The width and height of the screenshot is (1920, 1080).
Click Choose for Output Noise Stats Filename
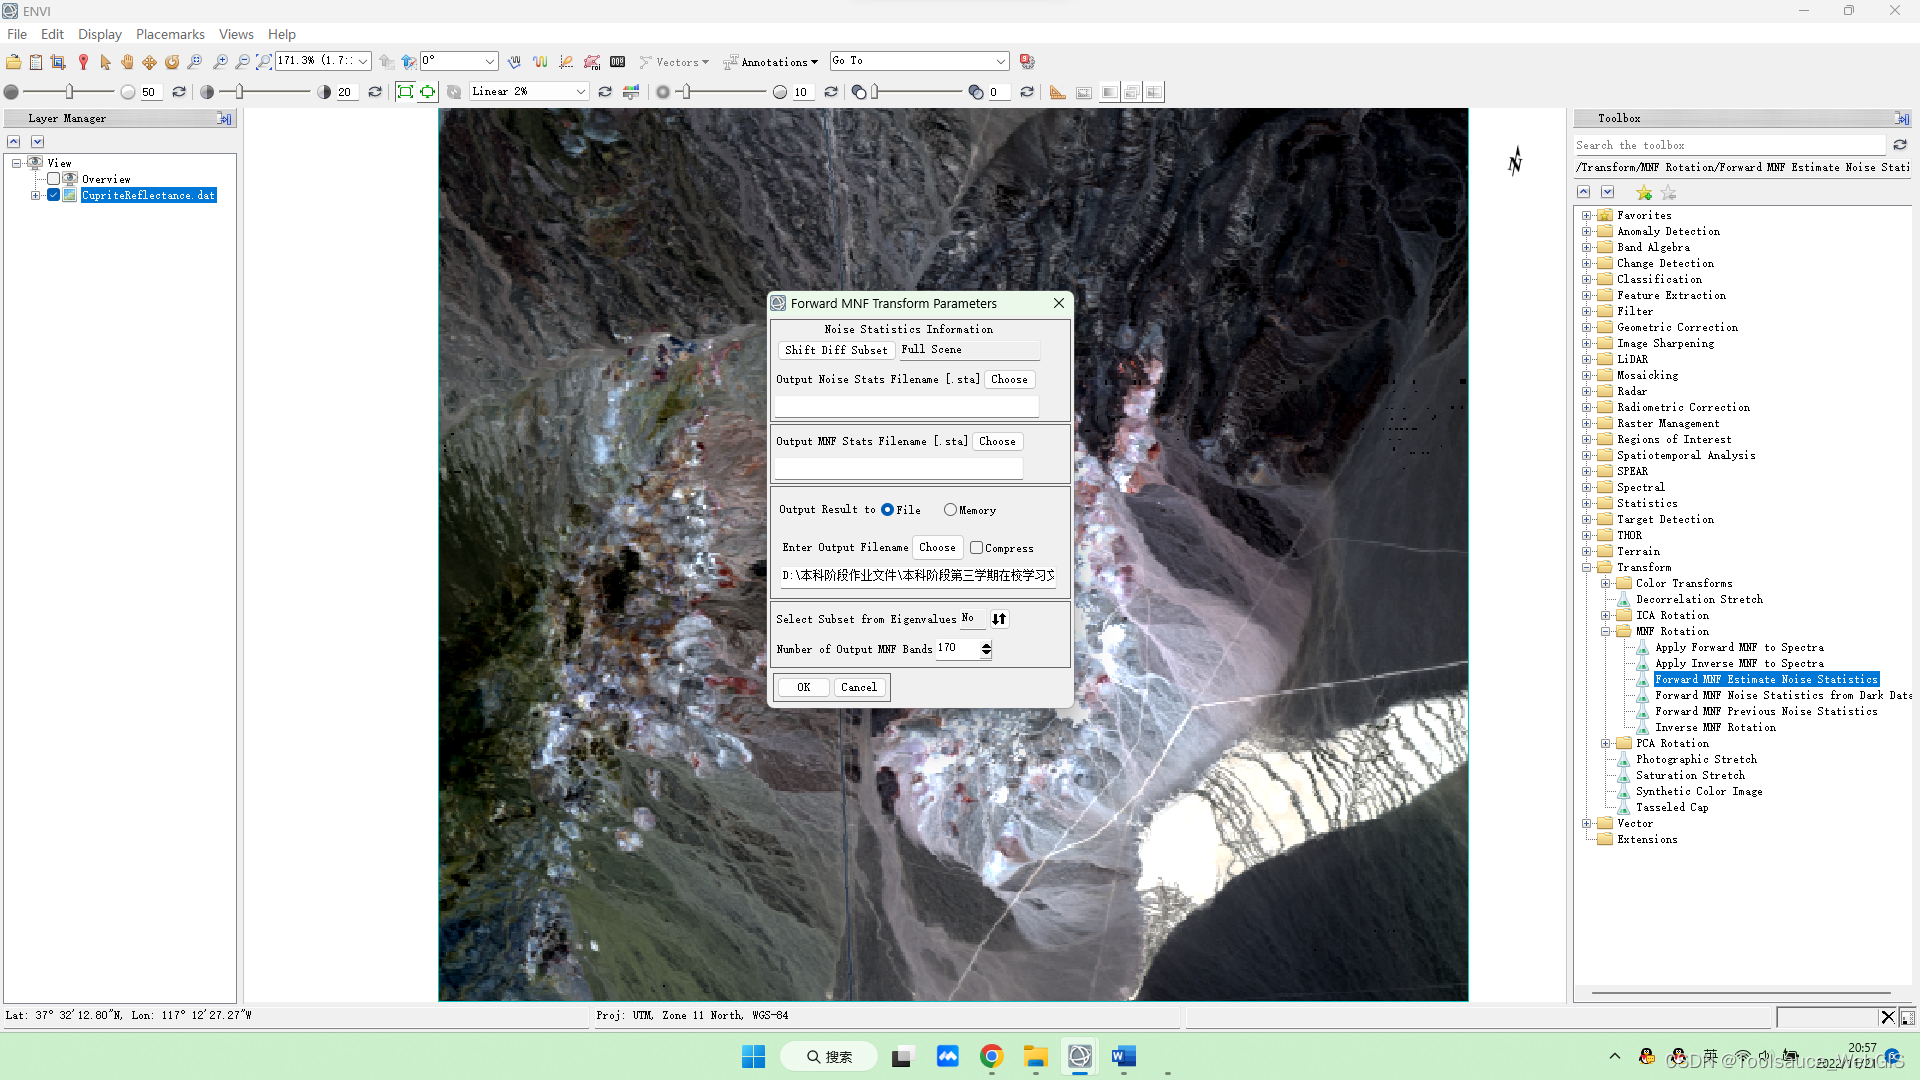click(x=1008, y=379)
